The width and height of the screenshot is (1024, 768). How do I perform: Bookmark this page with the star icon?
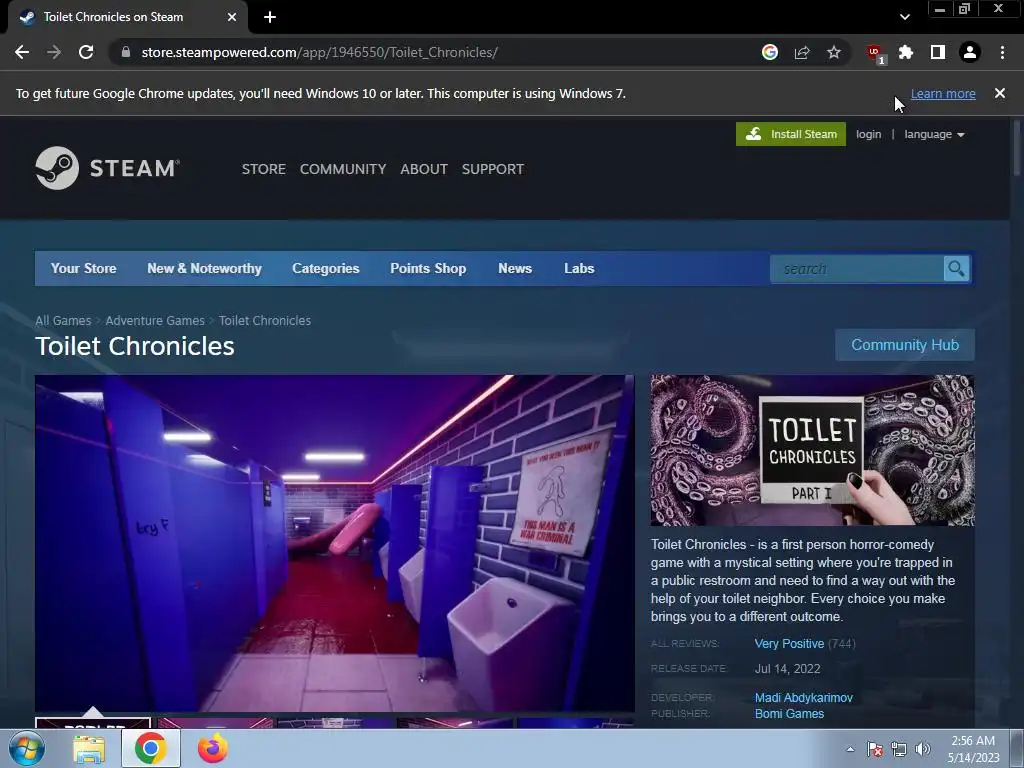(x=834, y=52)
